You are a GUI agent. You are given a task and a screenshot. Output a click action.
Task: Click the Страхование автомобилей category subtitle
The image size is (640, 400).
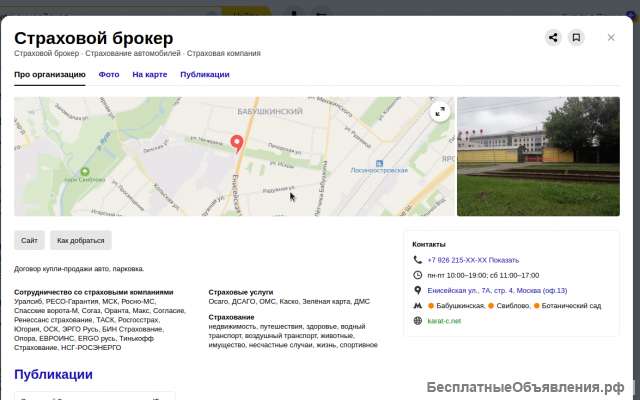133,53
